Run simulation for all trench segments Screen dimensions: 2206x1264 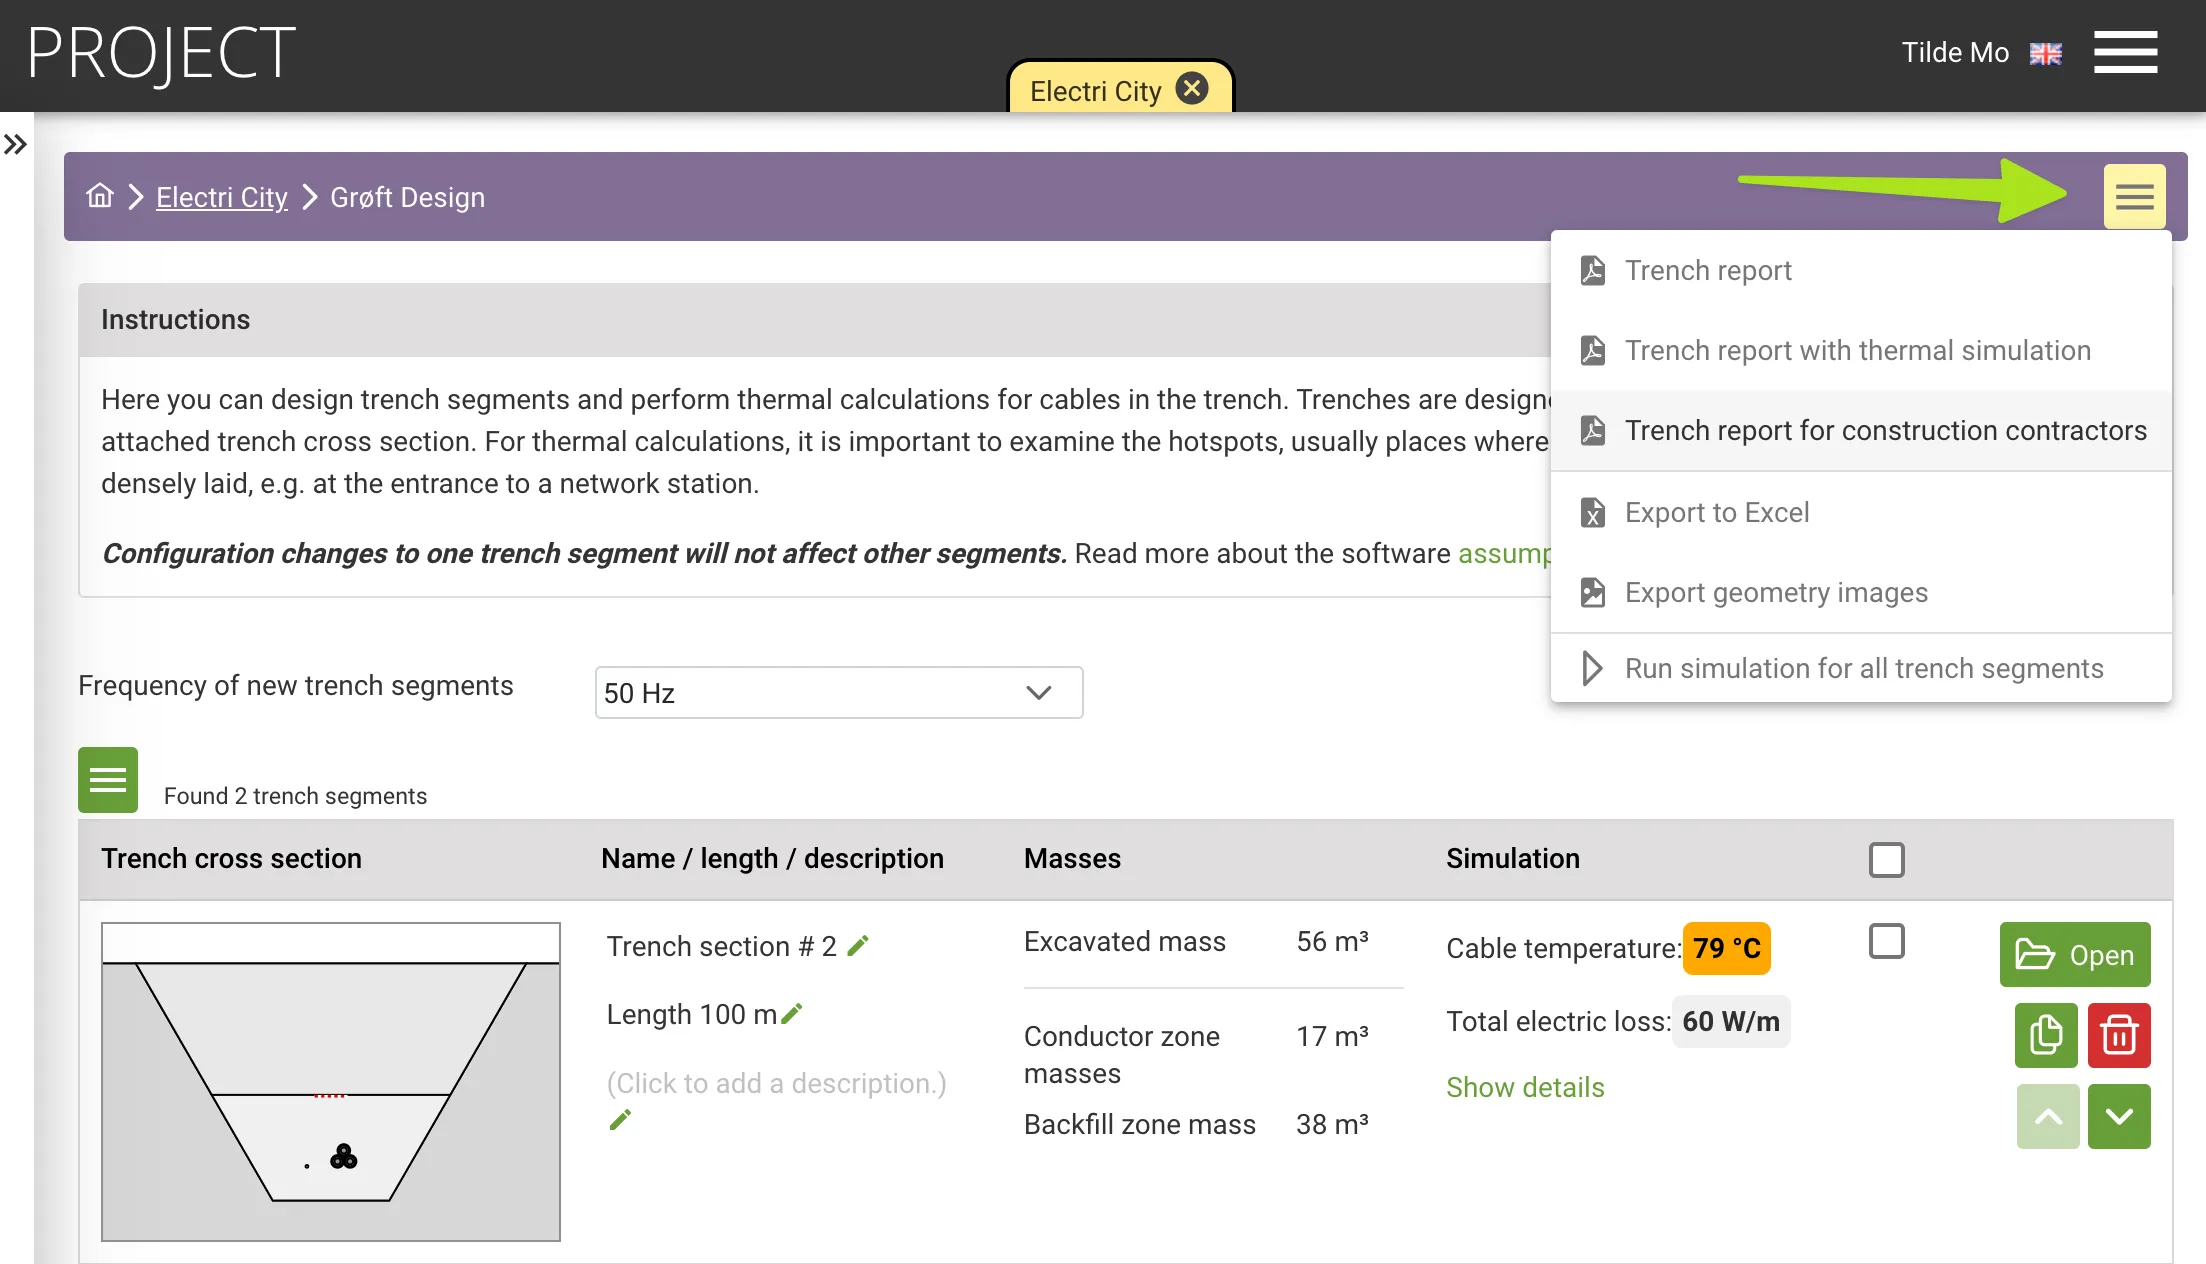click(x=1863, y=669)
